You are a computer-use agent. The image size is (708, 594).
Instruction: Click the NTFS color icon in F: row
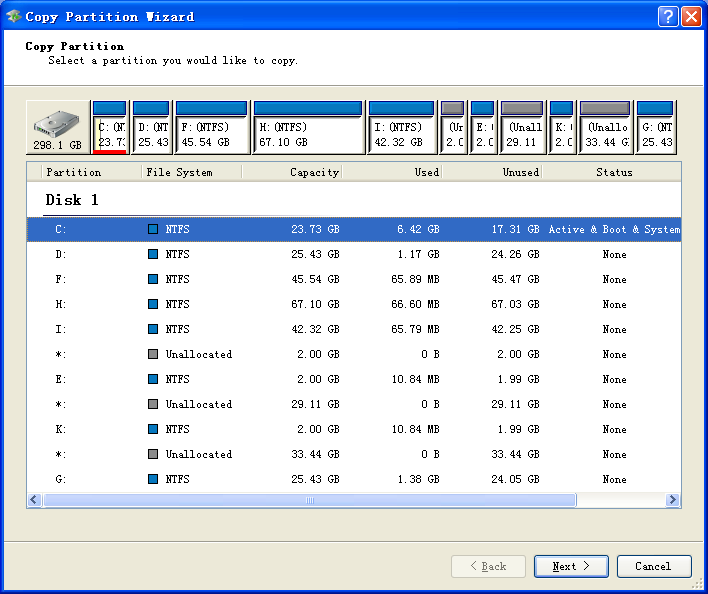(153, 279)
